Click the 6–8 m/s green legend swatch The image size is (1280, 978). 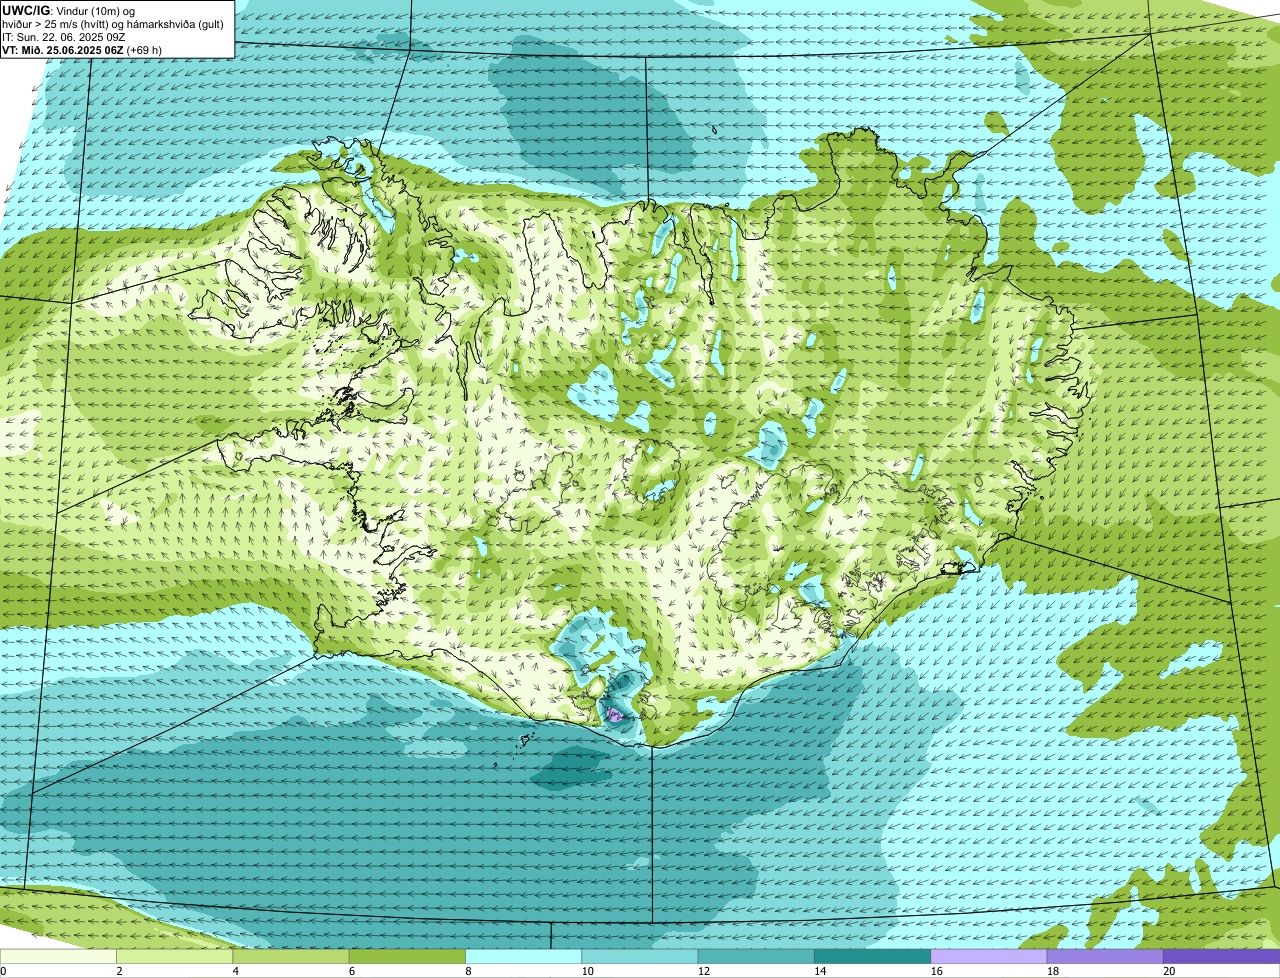(408, 956)
